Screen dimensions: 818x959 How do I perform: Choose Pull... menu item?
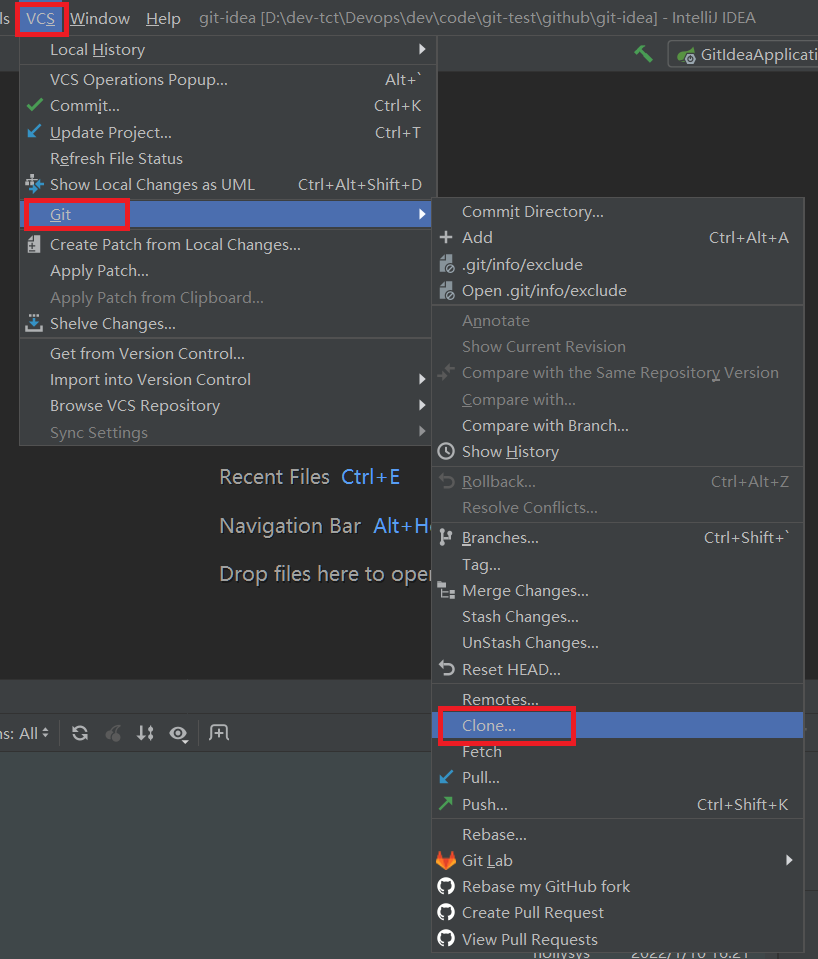(618, 778)
